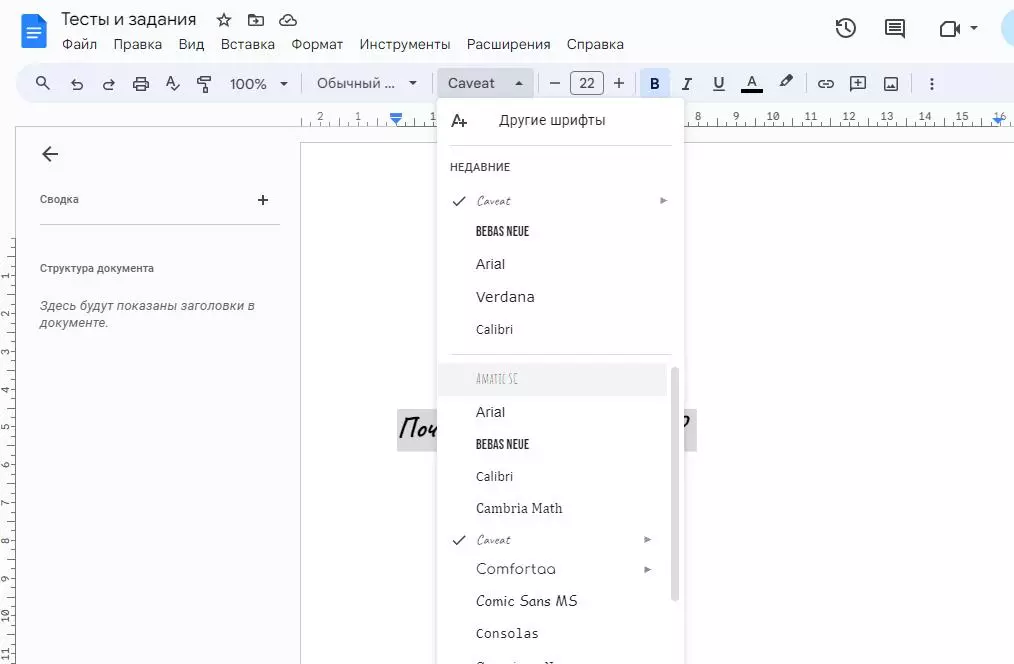Image resolution: width=1014 pixels, height=664 pixels.
Task: Click "Другие шрифты" to add fonts
Action: (x=551, y=121)
